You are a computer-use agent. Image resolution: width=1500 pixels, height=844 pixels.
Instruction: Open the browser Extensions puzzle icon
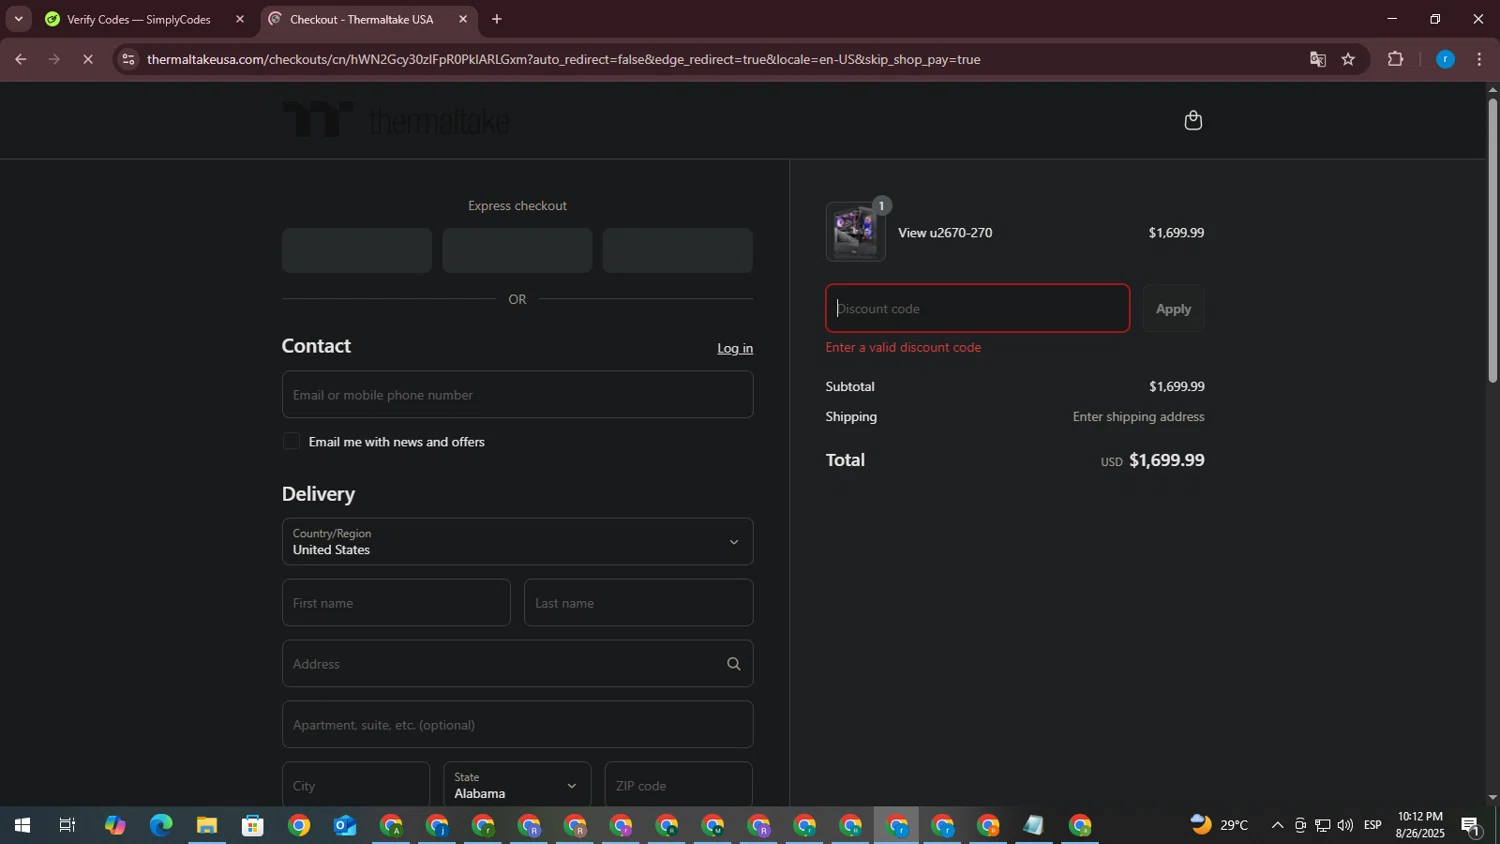(x=1396, y=59)
